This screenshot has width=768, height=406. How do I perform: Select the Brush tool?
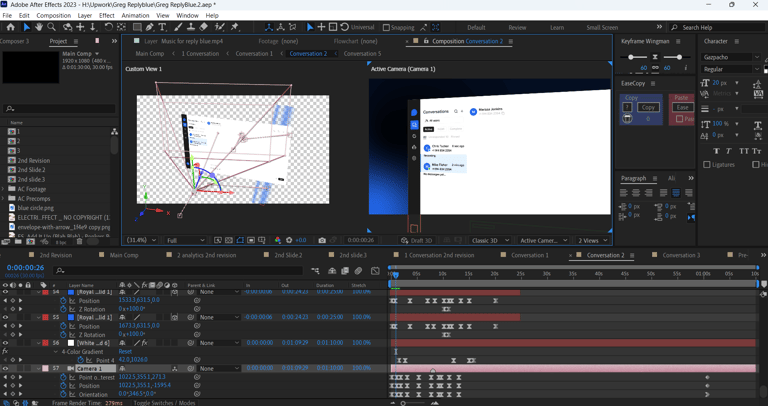pos(178,27)
